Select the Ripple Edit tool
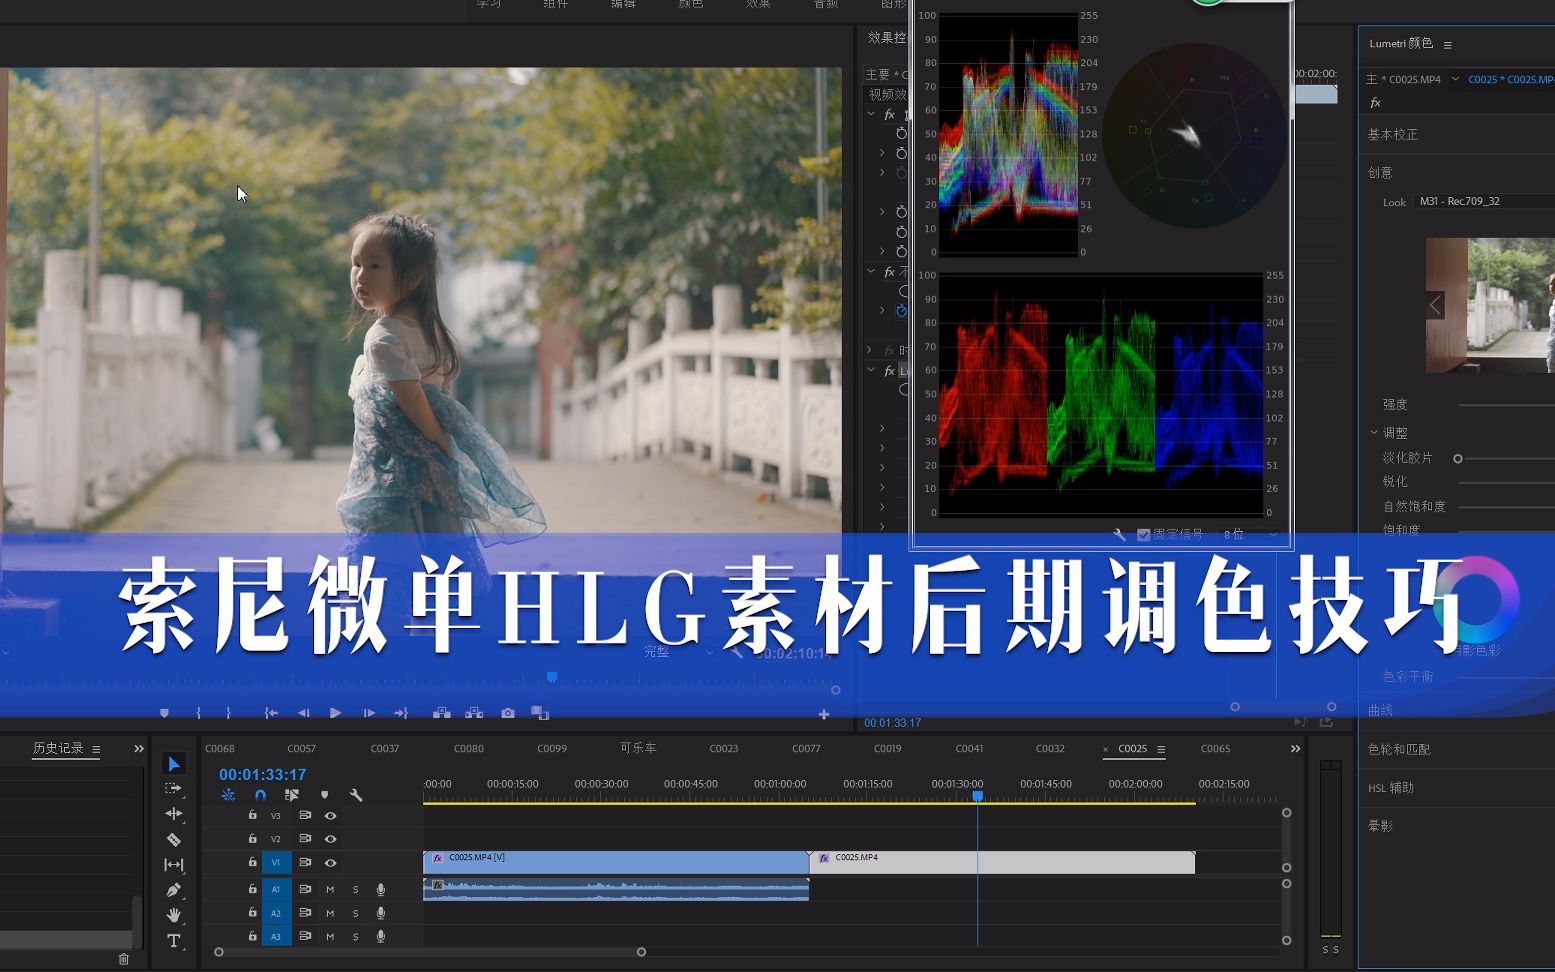Image resolution: width=1555 pixels, height=972 pixels. point(174,814)
